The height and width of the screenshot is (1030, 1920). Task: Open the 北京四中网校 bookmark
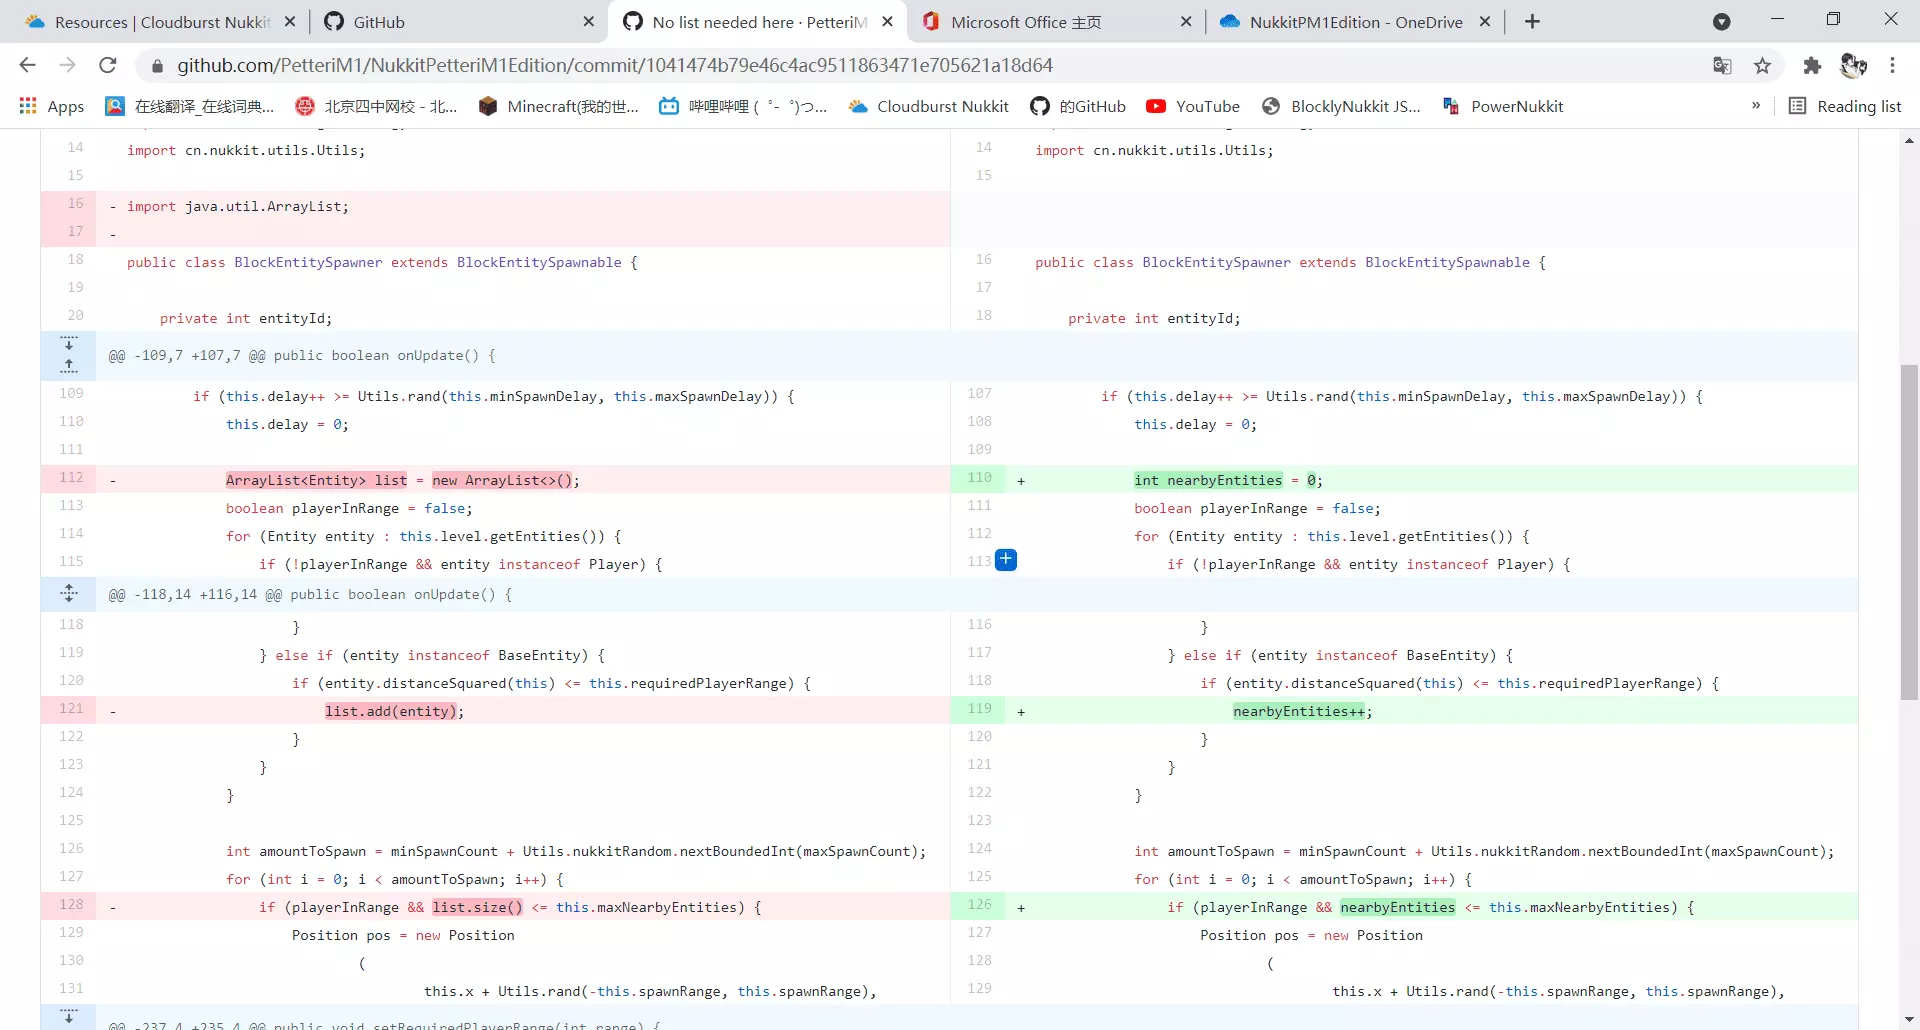(x=376, y=106)
